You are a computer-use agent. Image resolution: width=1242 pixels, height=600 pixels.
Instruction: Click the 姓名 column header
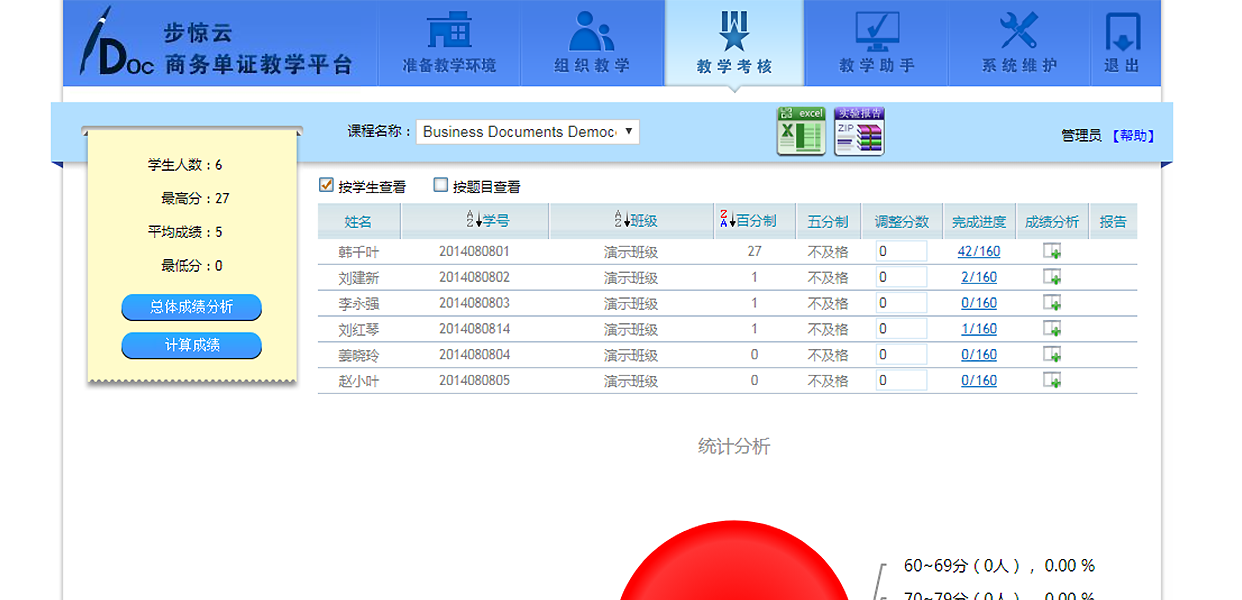pyautogui.click(x=358, y=222)
